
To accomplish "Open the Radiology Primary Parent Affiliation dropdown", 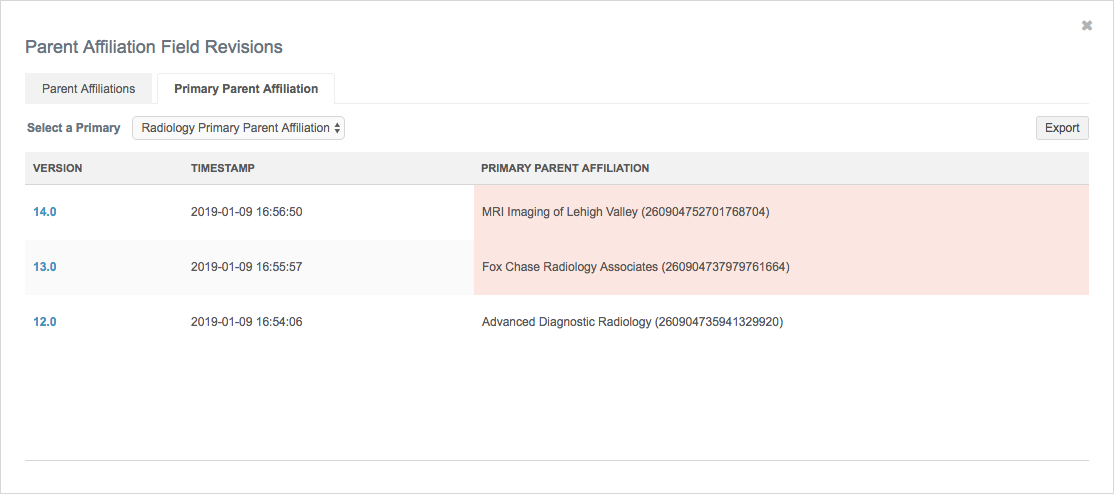I will tap(239, 128).
